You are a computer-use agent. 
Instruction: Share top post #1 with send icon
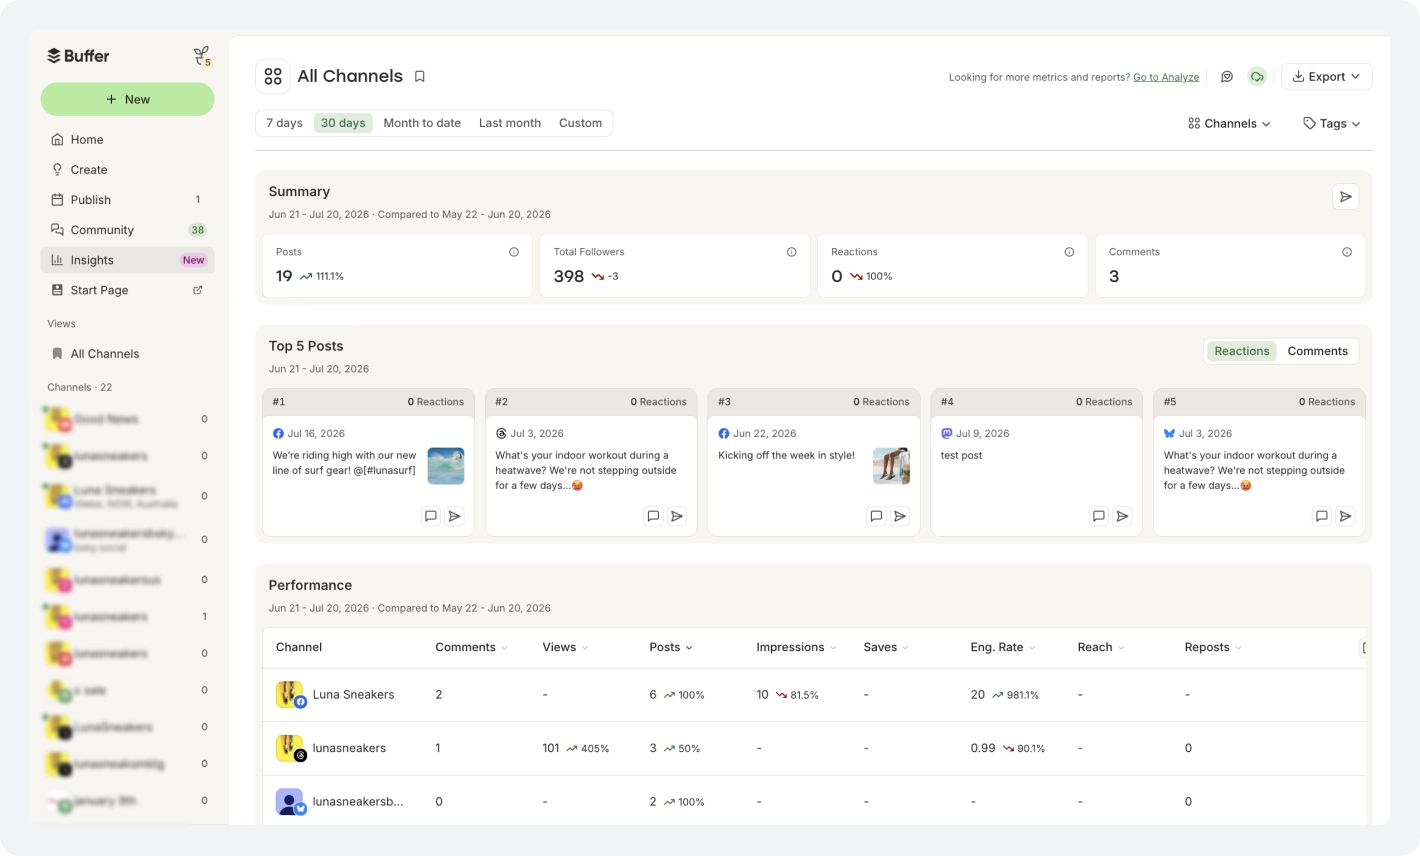click(455, 516)
